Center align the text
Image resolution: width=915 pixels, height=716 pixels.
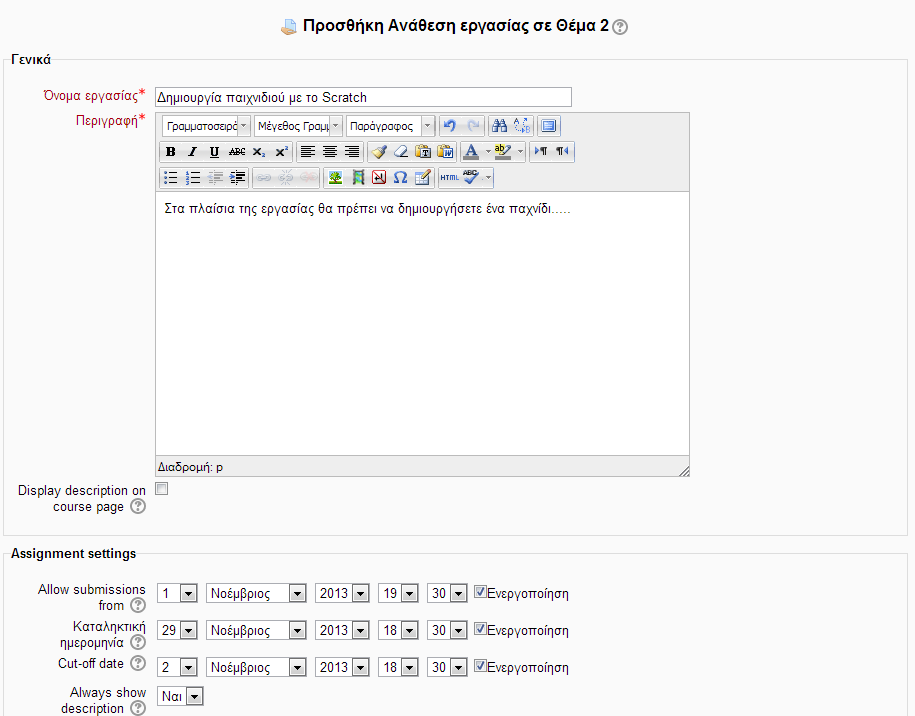pos(330,152)
